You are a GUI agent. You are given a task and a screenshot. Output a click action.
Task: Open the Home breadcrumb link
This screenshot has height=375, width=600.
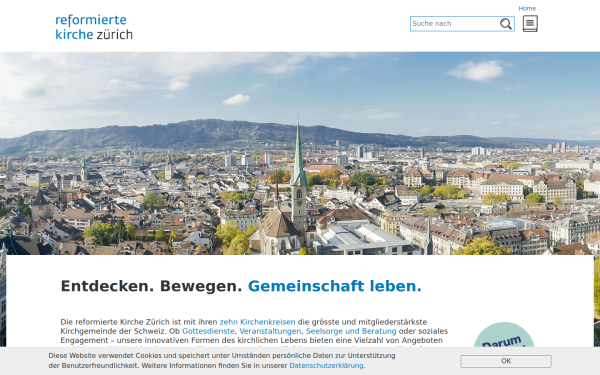[x=527, y=8]
